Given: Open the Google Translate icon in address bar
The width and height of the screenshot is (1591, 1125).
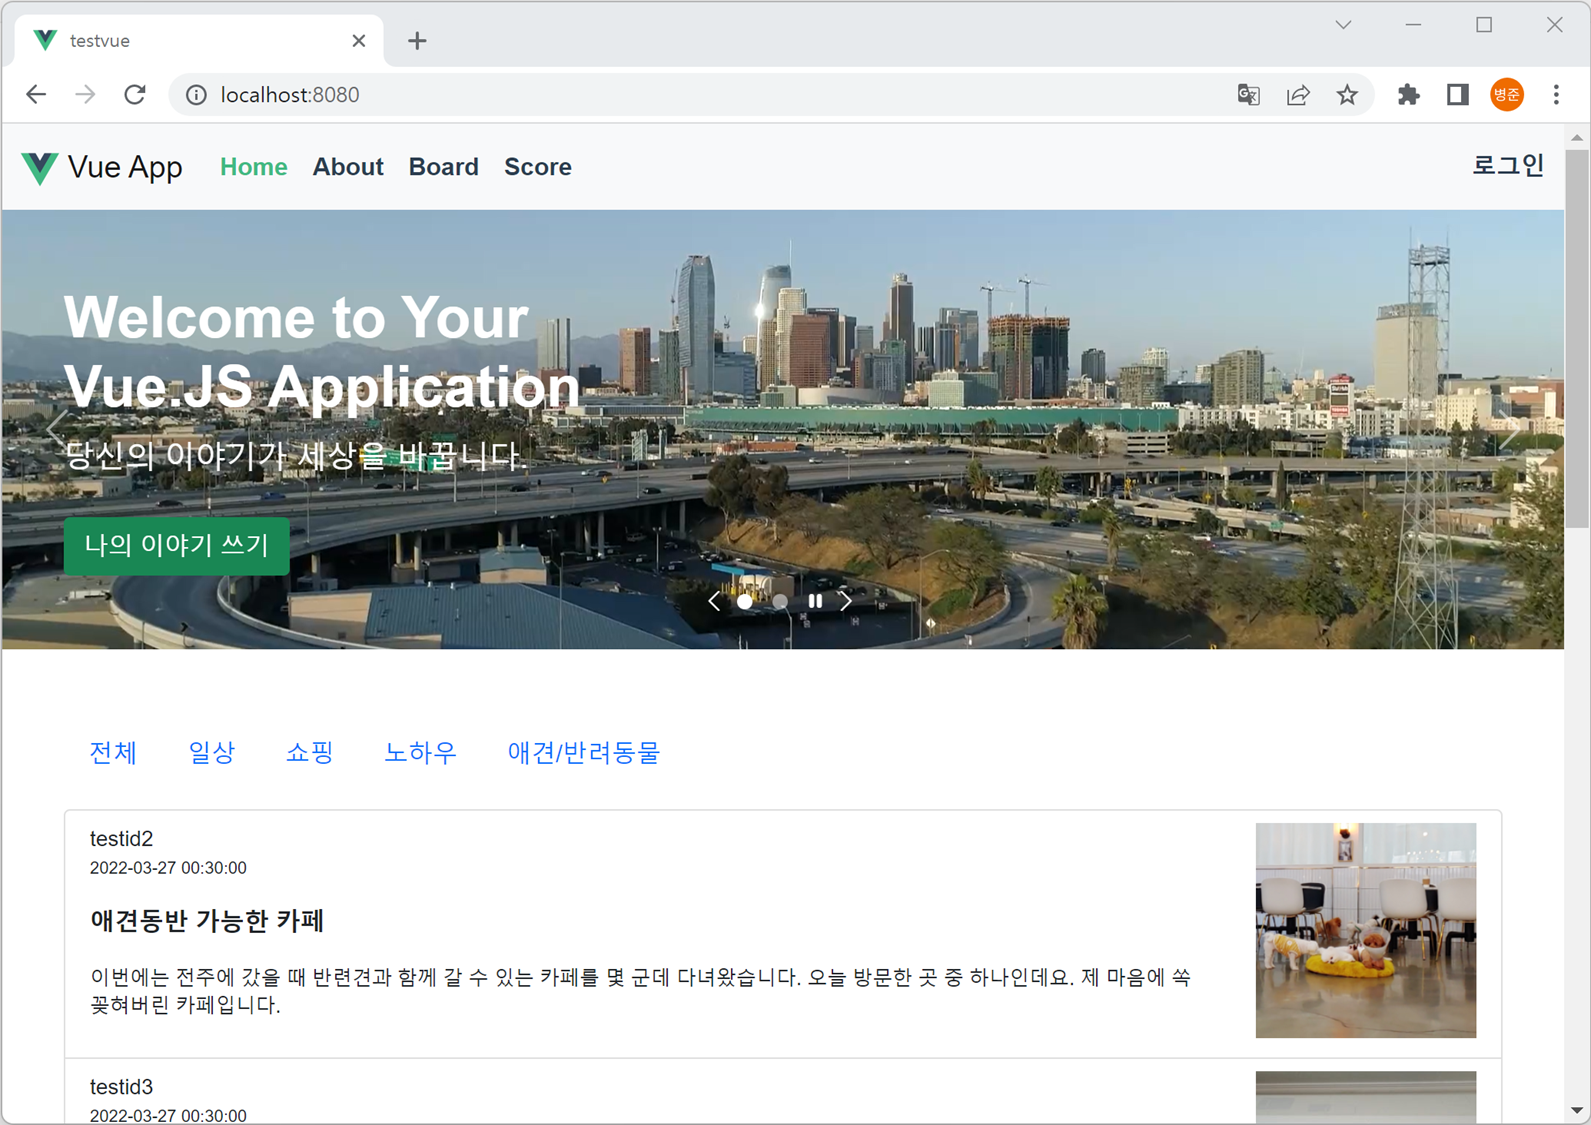Looking at the screenshot, I should (x=1248, y=95).
